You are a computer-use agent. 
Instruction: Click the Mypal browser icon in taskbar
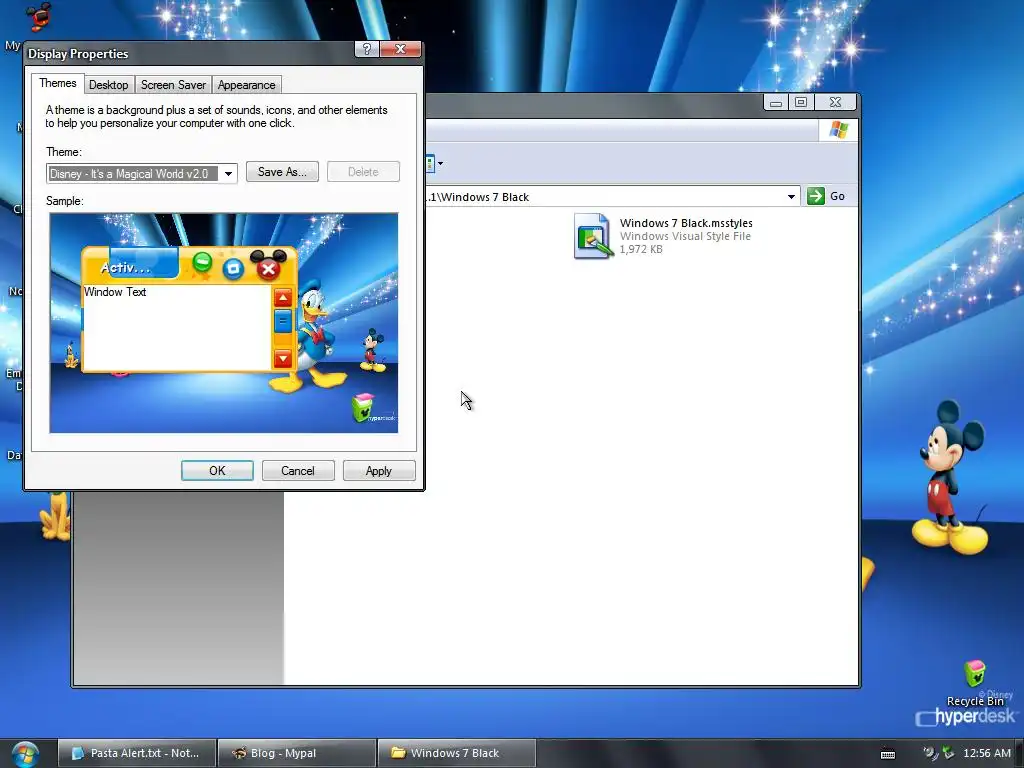tap(239, 753)
